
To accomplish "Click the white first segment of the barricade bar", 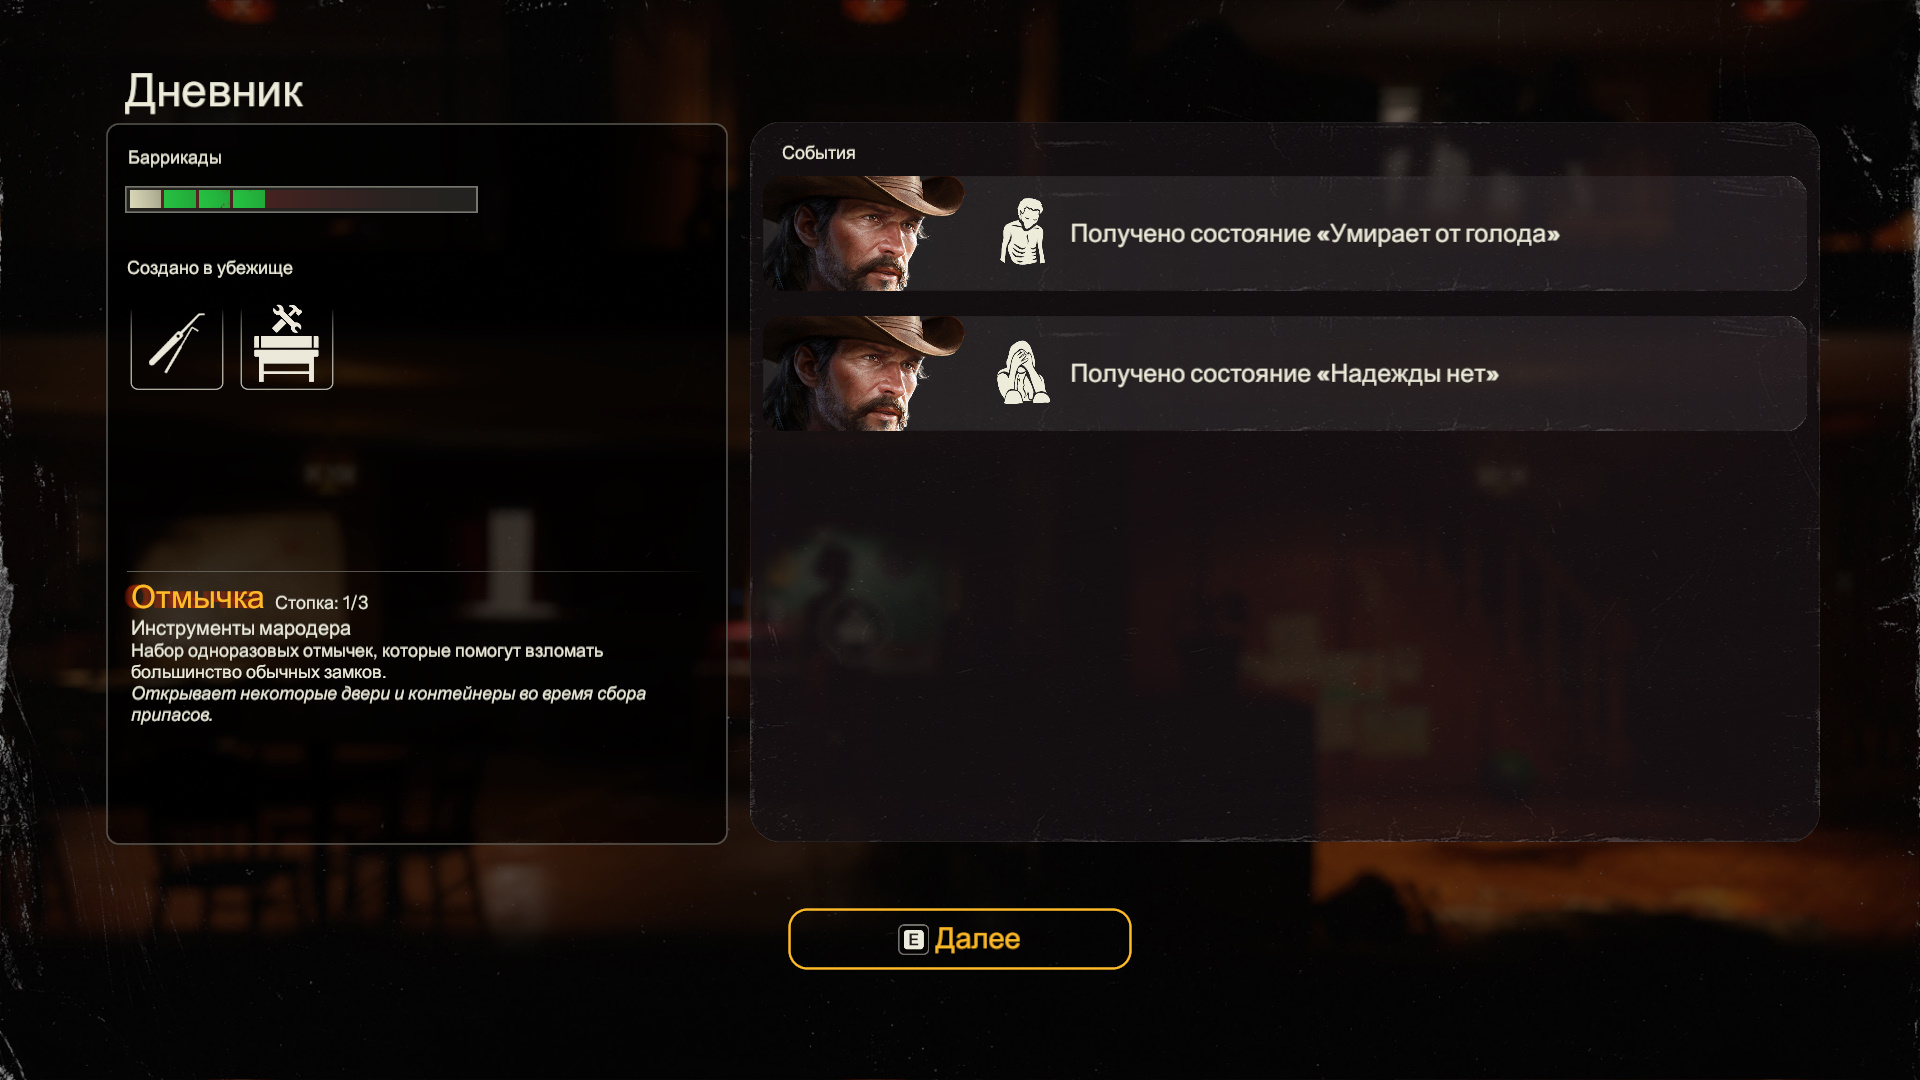I will tap(145, 199).
